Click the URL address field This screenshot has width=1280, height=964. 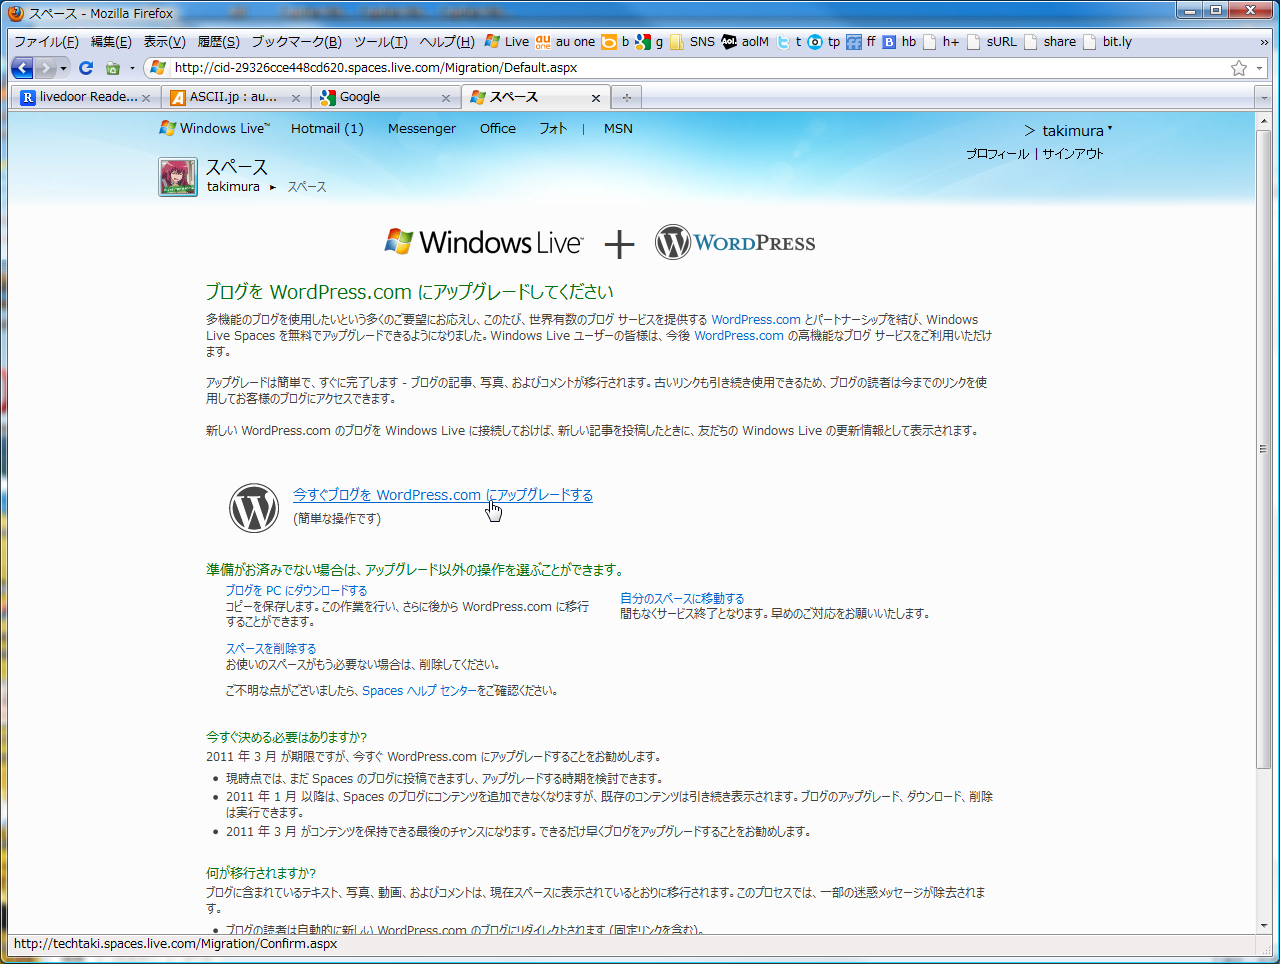pos(698,68)
